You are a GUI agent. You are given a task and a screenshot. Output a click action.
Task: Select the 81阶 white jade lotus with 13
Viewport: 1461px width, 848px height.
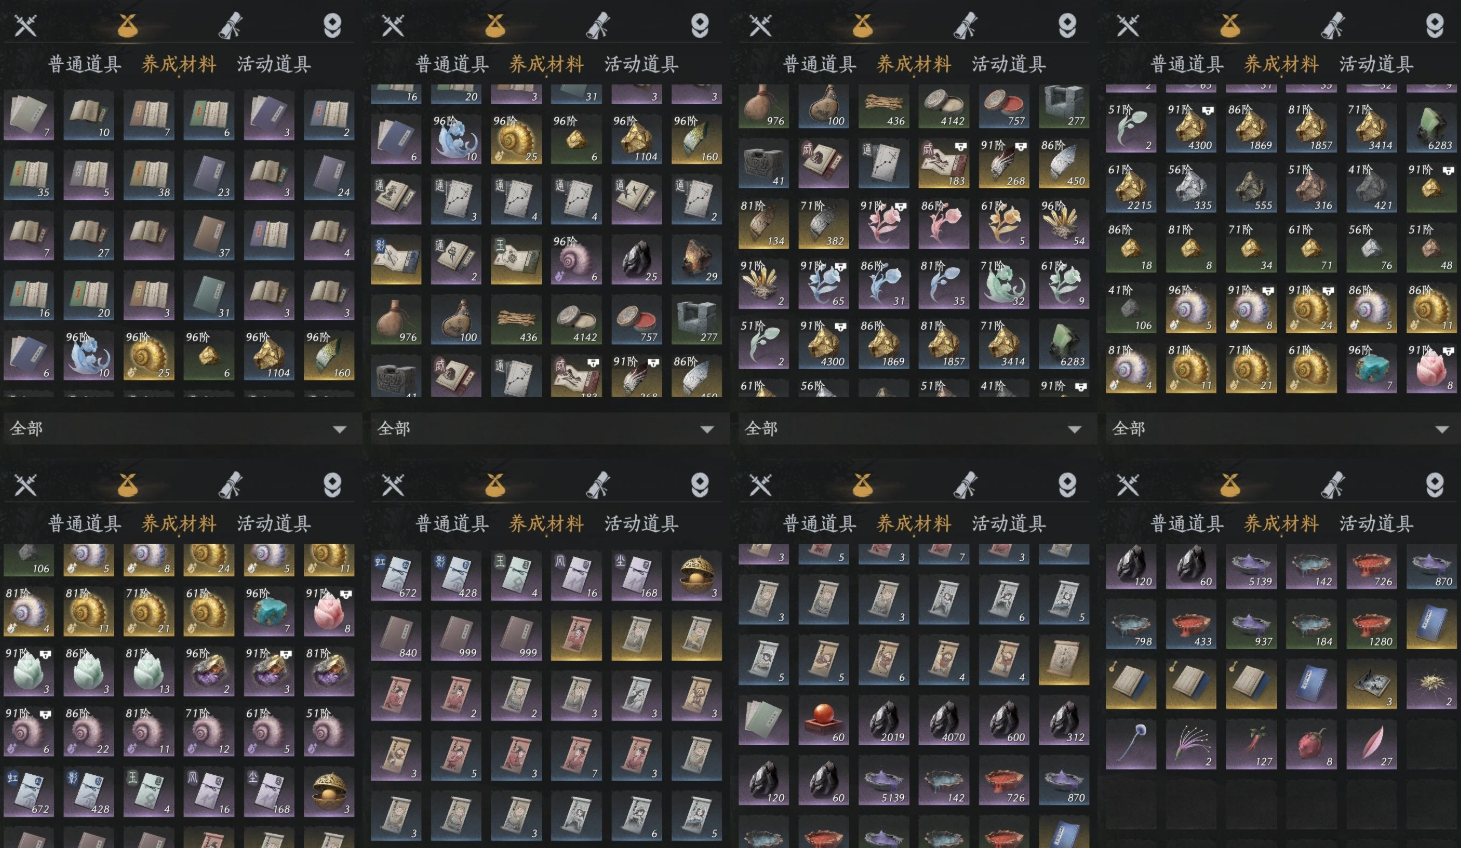point(149,671)
